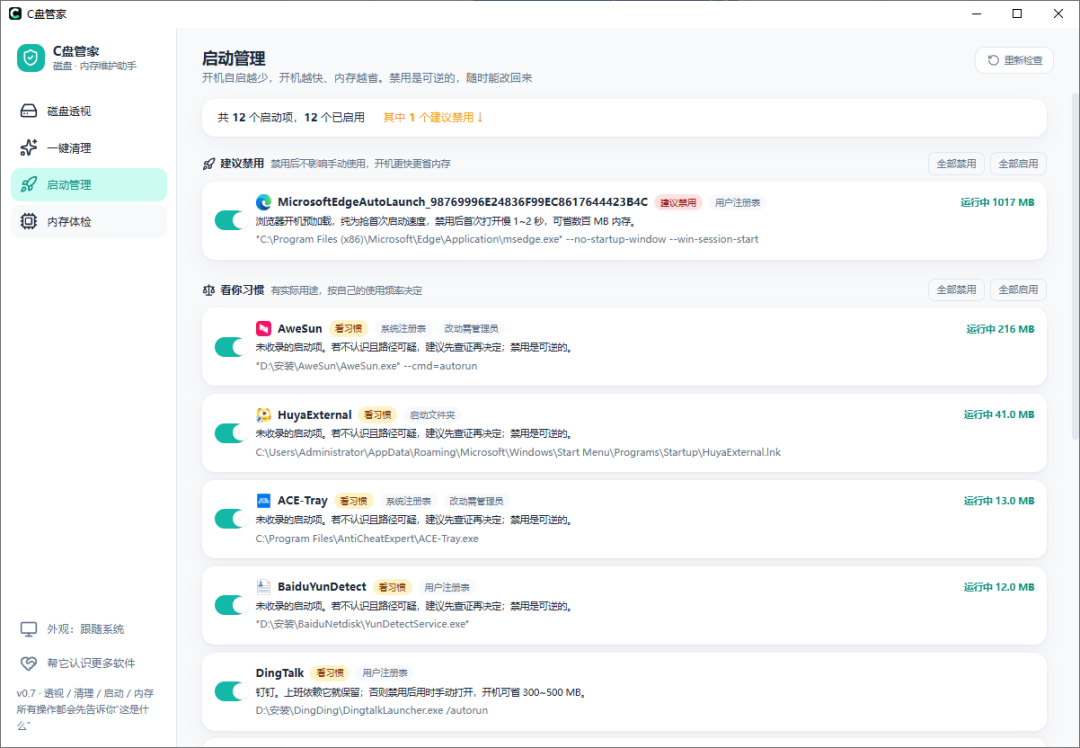The height and width of the screenshot is (748, 1080).
Task: Click the title bar app icon
Action: click(15, 14)
